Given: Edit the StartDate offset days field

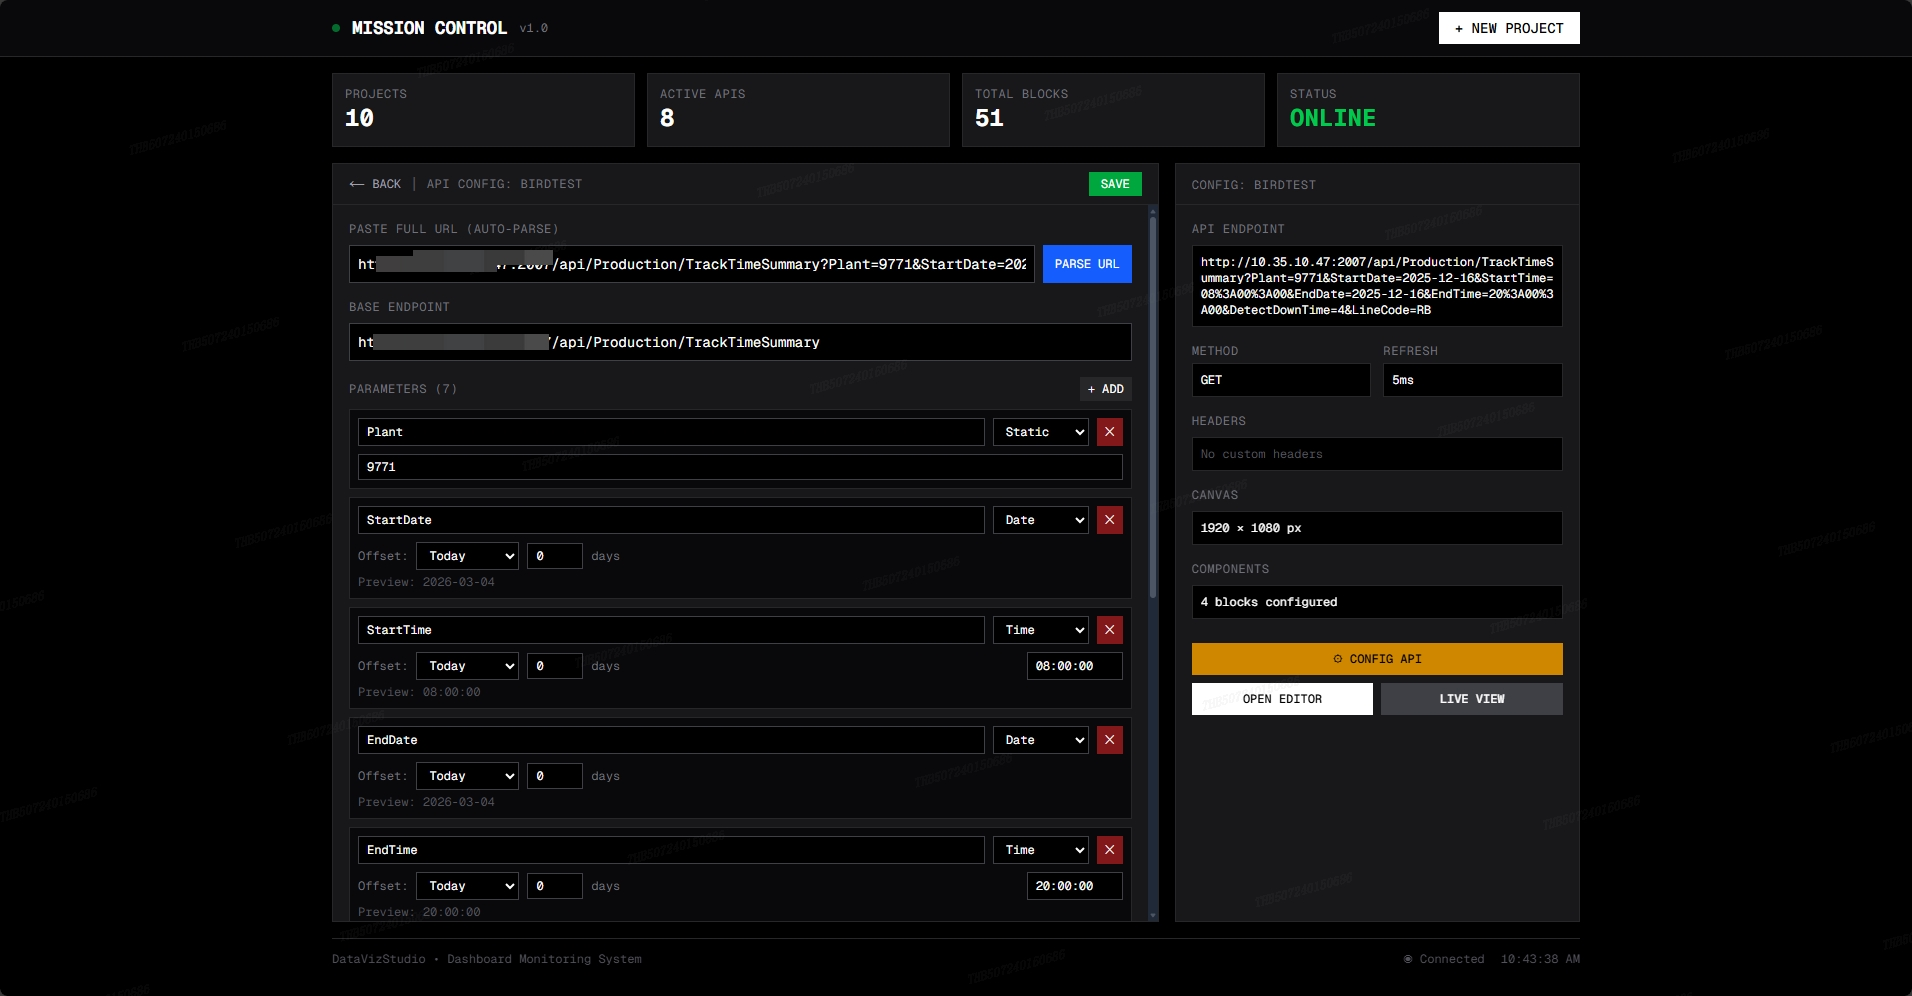Looking at the screenshot, I should pyautogui.click(x=554, y=556).
